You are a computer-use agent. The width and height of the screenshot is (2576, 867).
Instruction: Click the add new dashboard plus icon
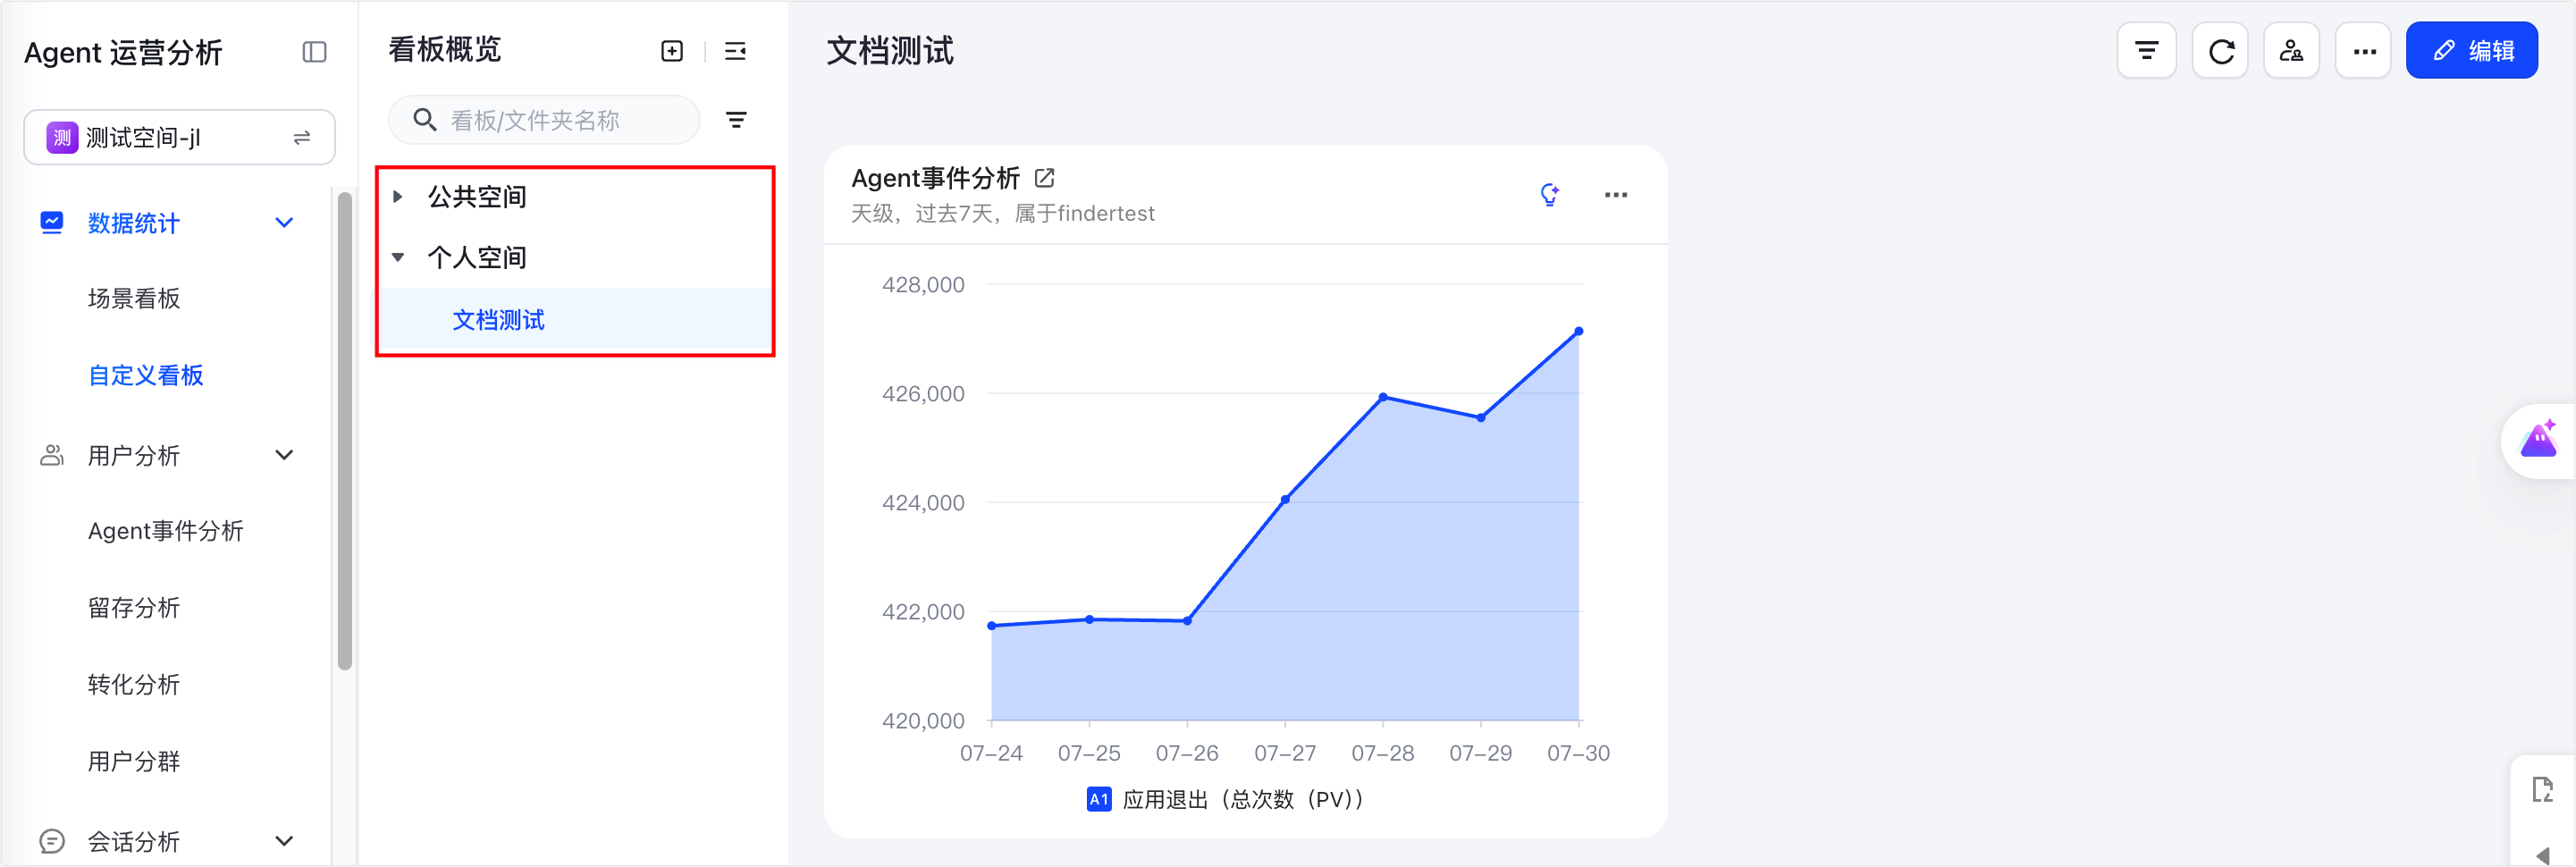pyautogui.click(x=672, y=51)
